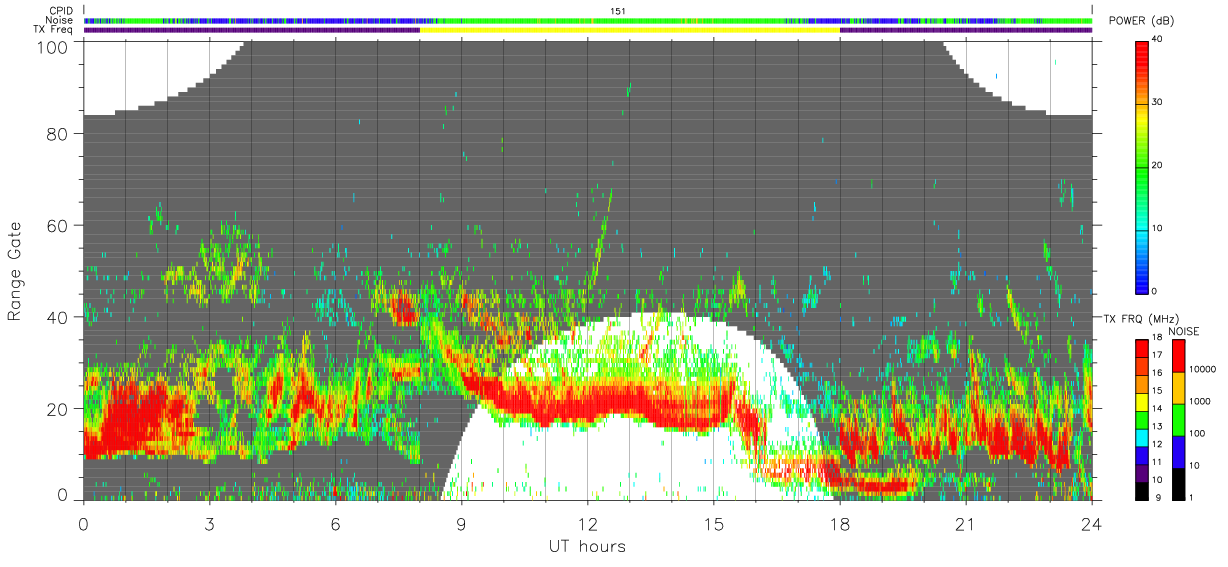Click the TX FRQ (MHz) legend title
Screen dimensions: 1228x567
(x=1140, y=319)
